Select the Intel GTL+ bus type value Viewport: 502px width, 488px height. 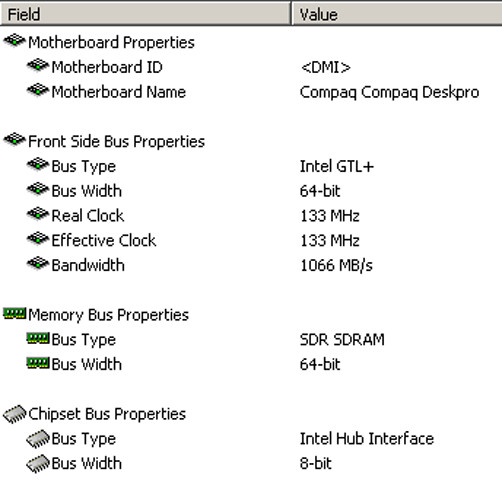tap(337, 166)
